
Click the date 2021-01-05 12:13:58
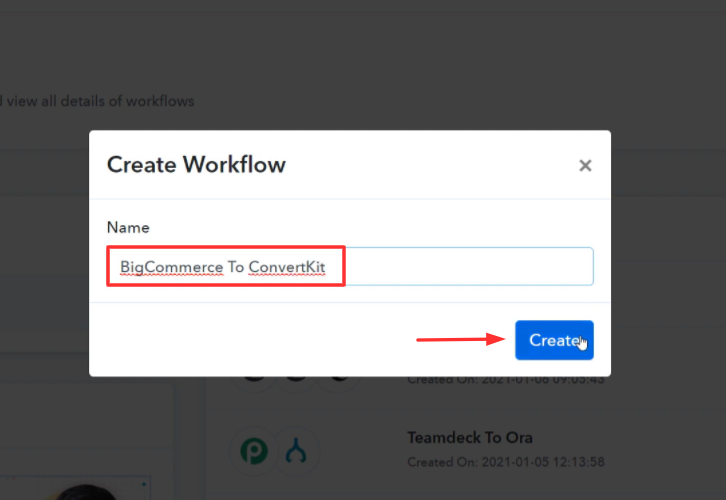(x=543, y=462)
